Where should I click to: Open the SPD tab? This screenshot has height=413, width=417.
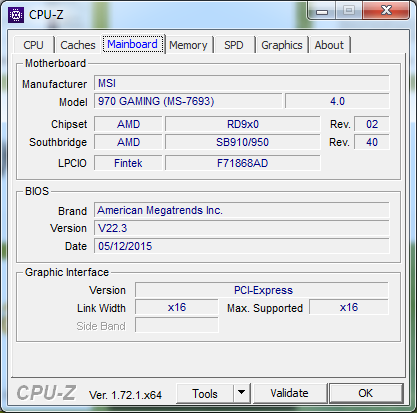click(x=234, y=45)
